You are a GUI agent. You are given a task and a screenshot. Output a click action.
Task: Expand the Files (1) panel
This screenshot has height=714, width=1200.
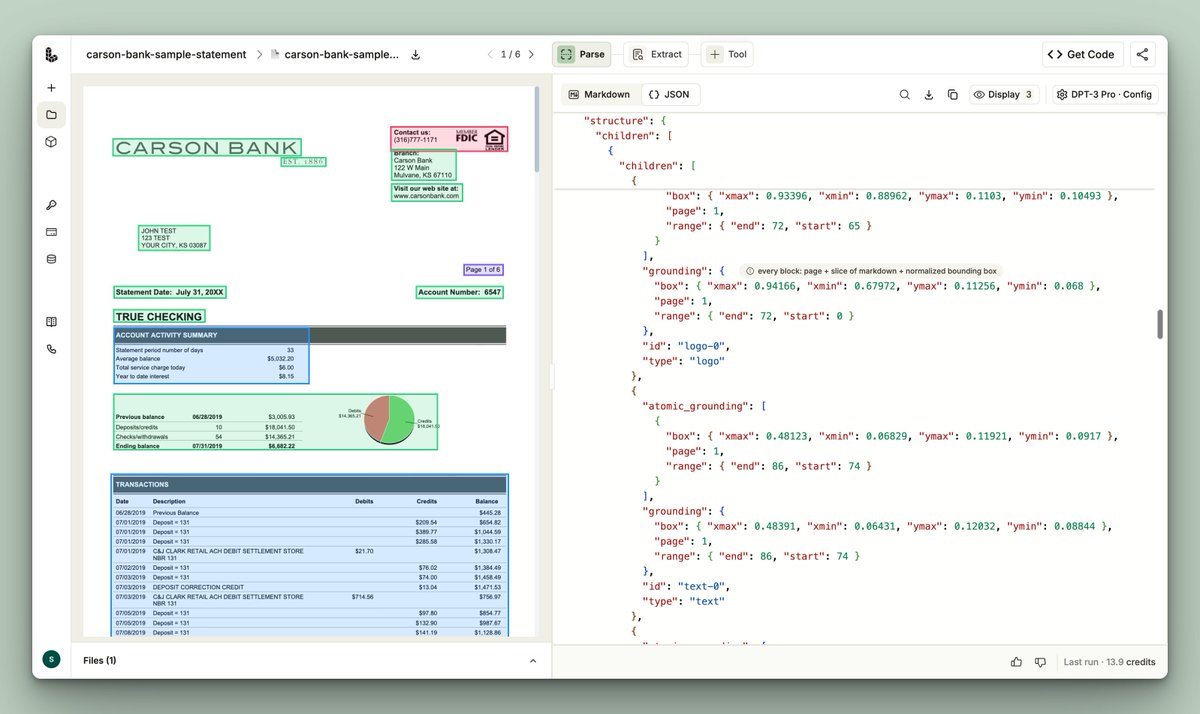pyautogui.click(x=533, y=661)
